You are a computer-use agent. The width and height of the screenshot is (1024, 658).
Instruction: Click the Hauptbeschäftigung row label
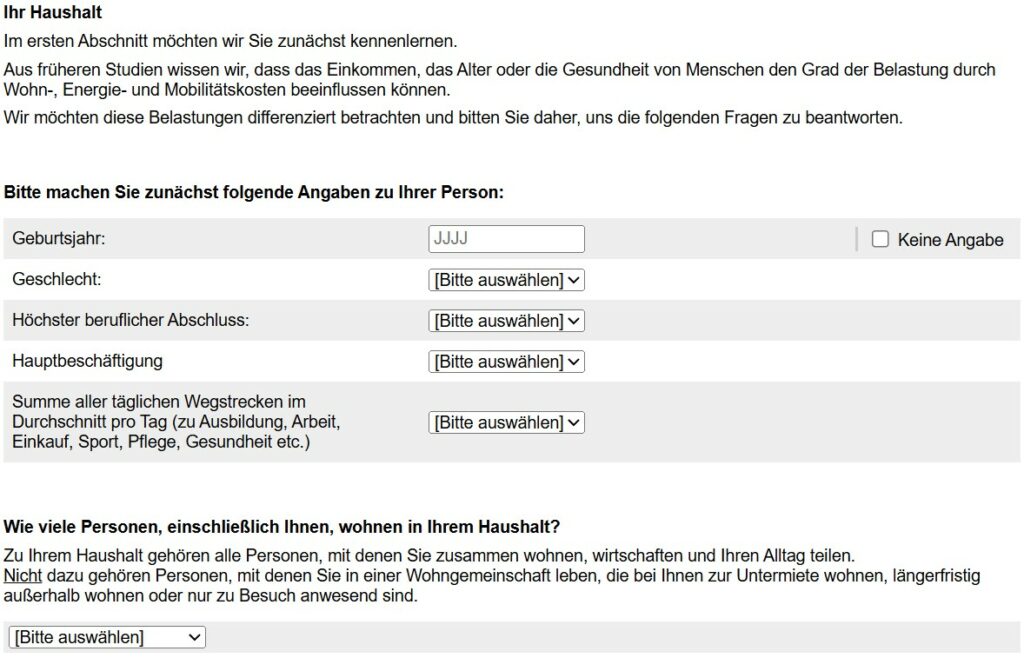tap(88, 360)
